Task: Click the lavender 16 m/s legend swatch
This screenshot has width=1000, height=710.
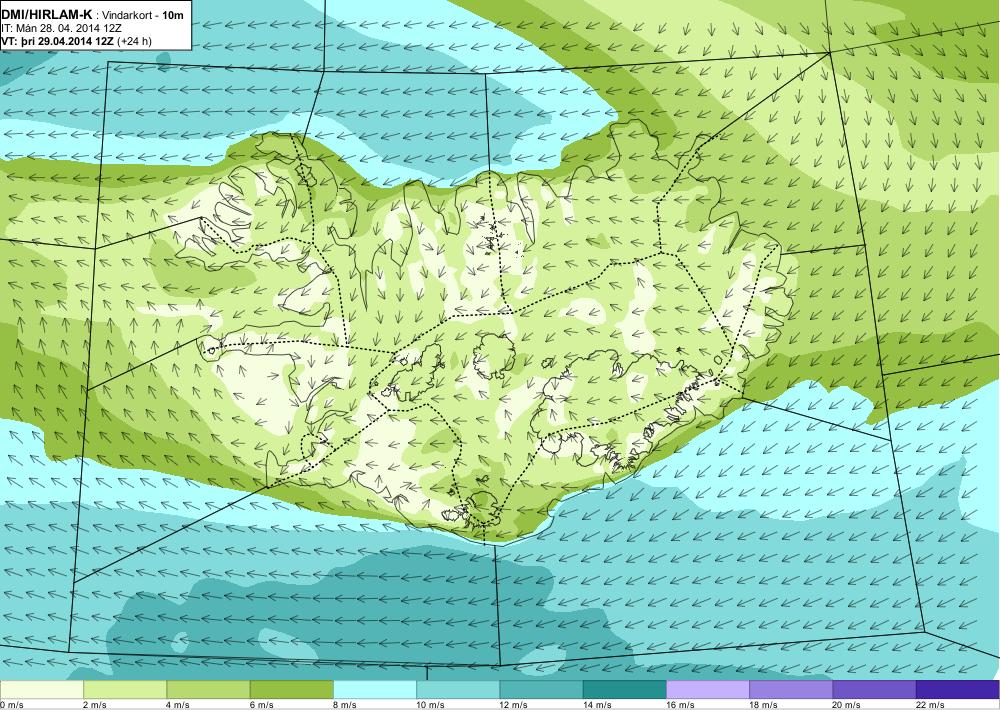Action: [x=708, y=689]
